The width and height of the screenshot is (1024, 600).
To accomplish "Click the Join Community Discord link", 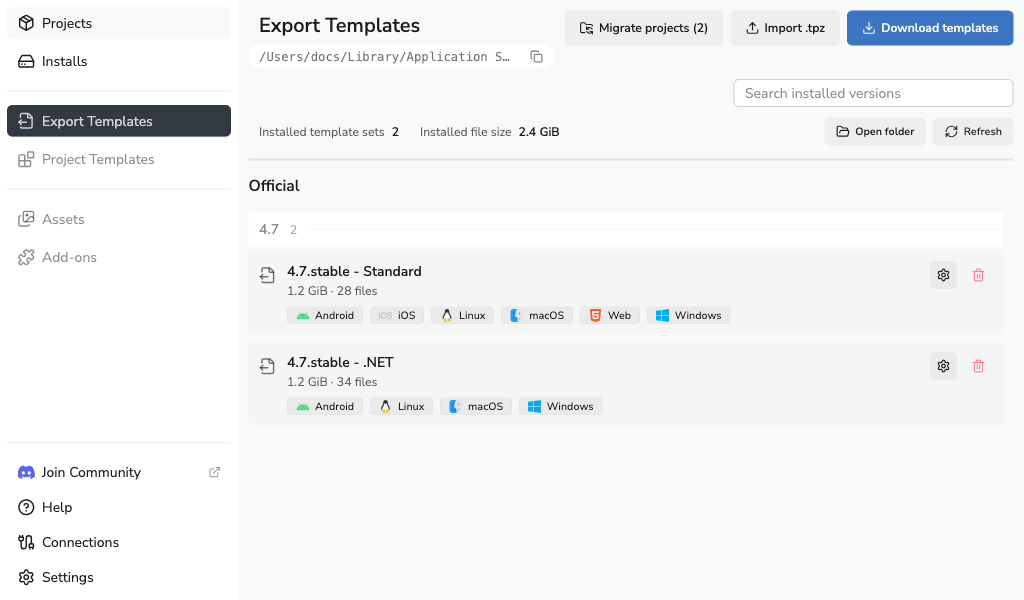I will pos(118,472).
